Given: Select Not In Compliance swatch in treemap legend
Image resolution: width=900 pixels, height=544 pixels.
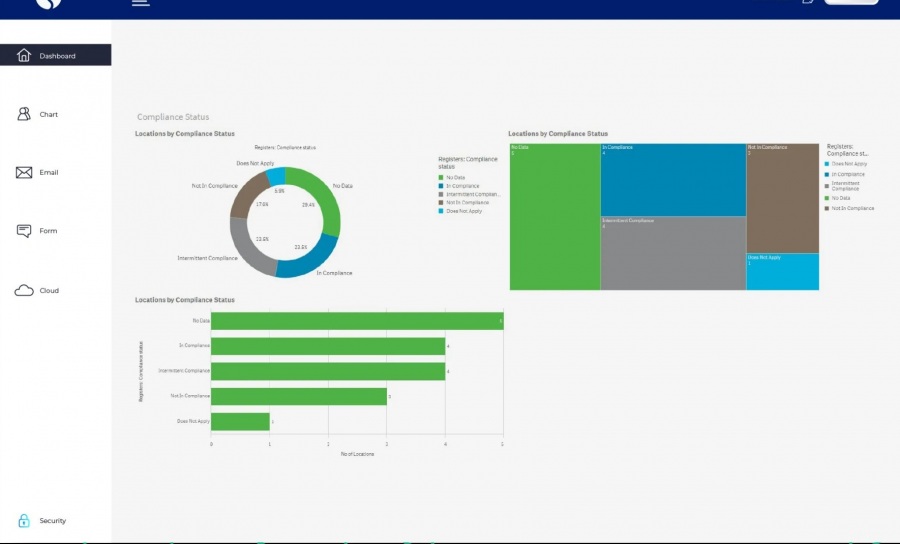Looking at the screenshot, I should click(x=827, y=208).
